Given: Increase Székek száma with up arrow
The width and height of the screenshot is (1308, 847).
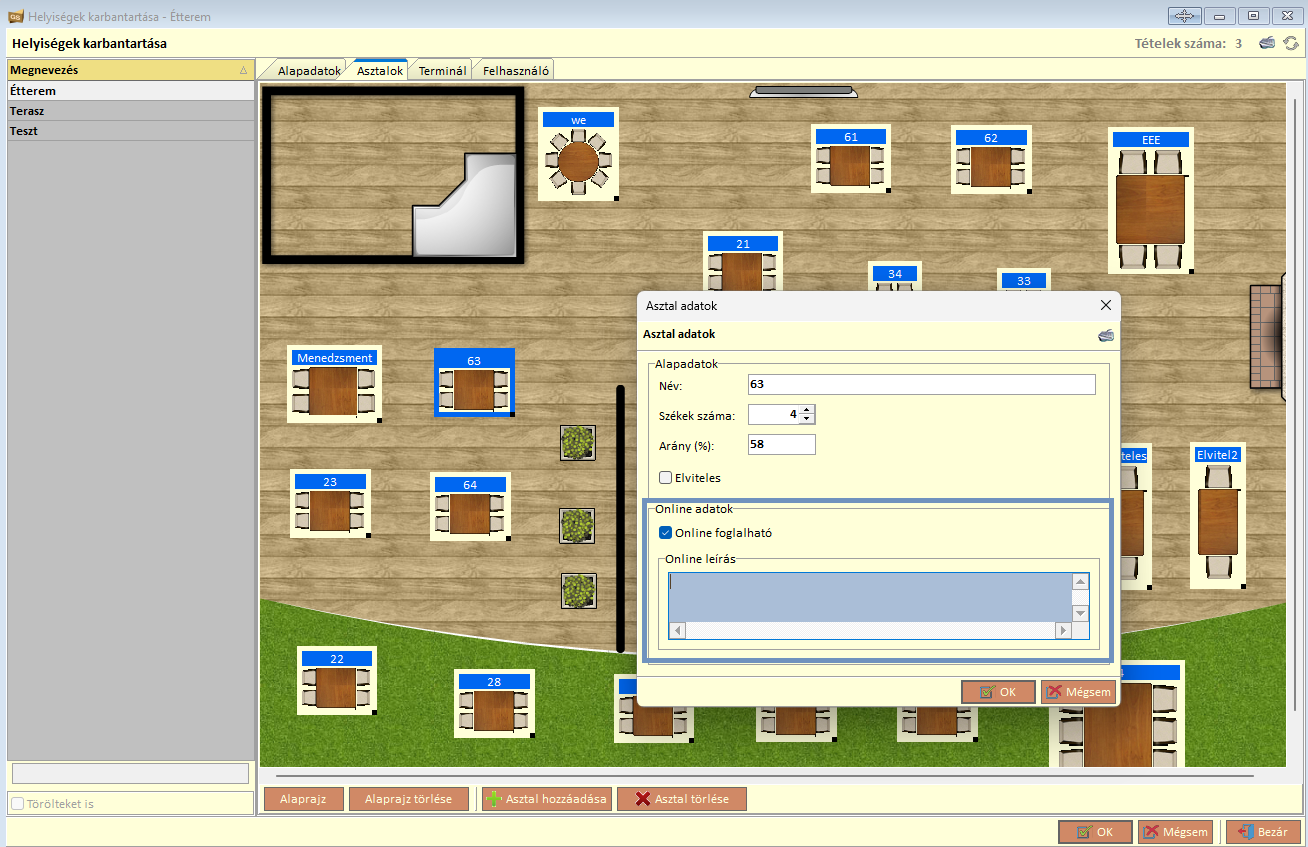Looking at the screenshot, I should click(x=807, y=409).
